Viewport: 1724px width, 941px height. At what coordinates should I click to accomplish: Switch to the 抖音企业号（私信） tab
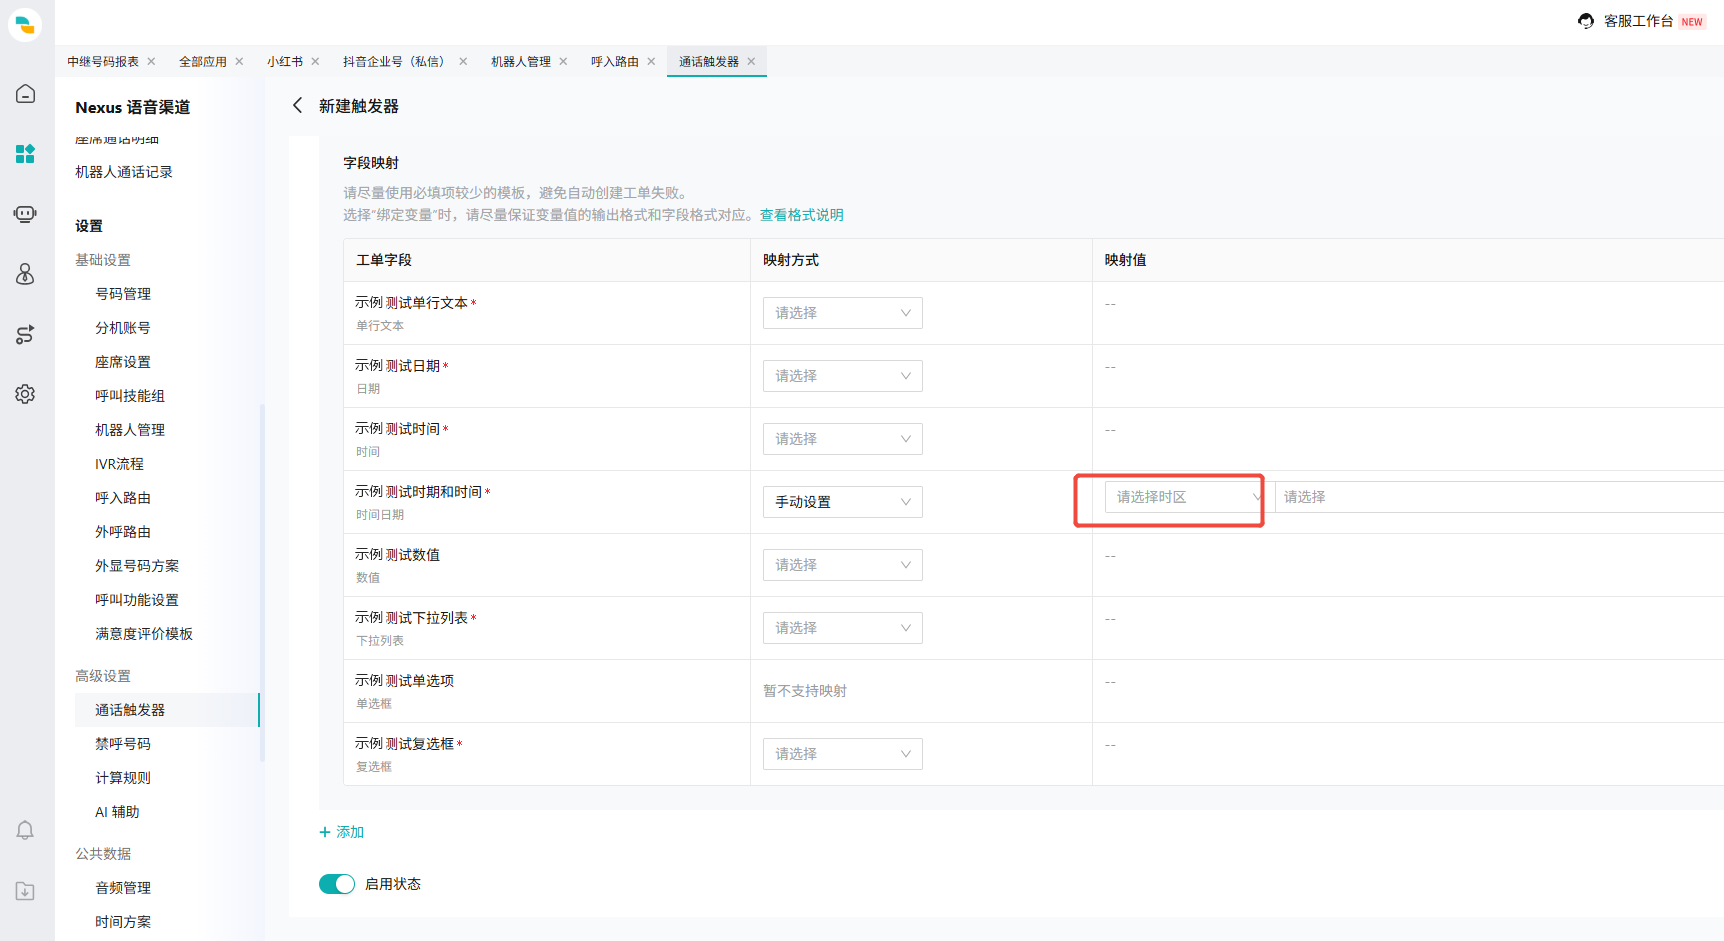(x=396, y=61)
